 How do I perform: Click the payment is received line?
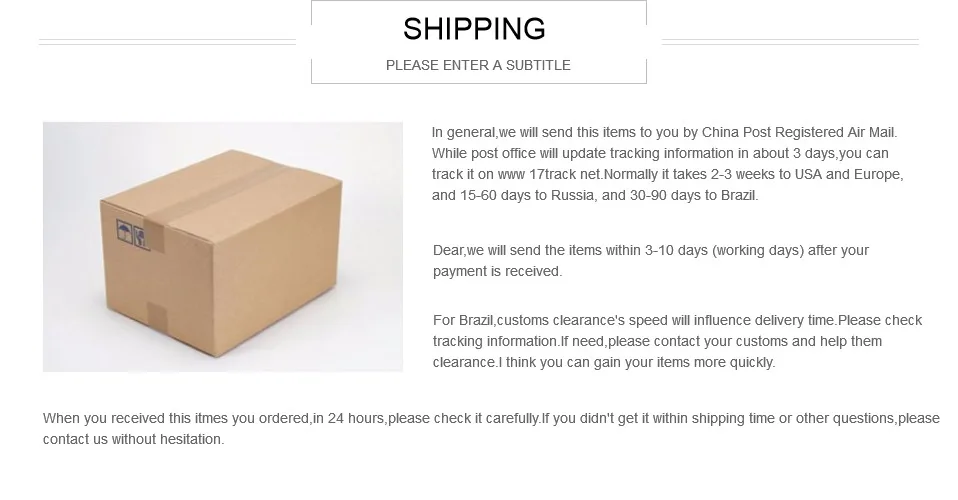[497, 271]
